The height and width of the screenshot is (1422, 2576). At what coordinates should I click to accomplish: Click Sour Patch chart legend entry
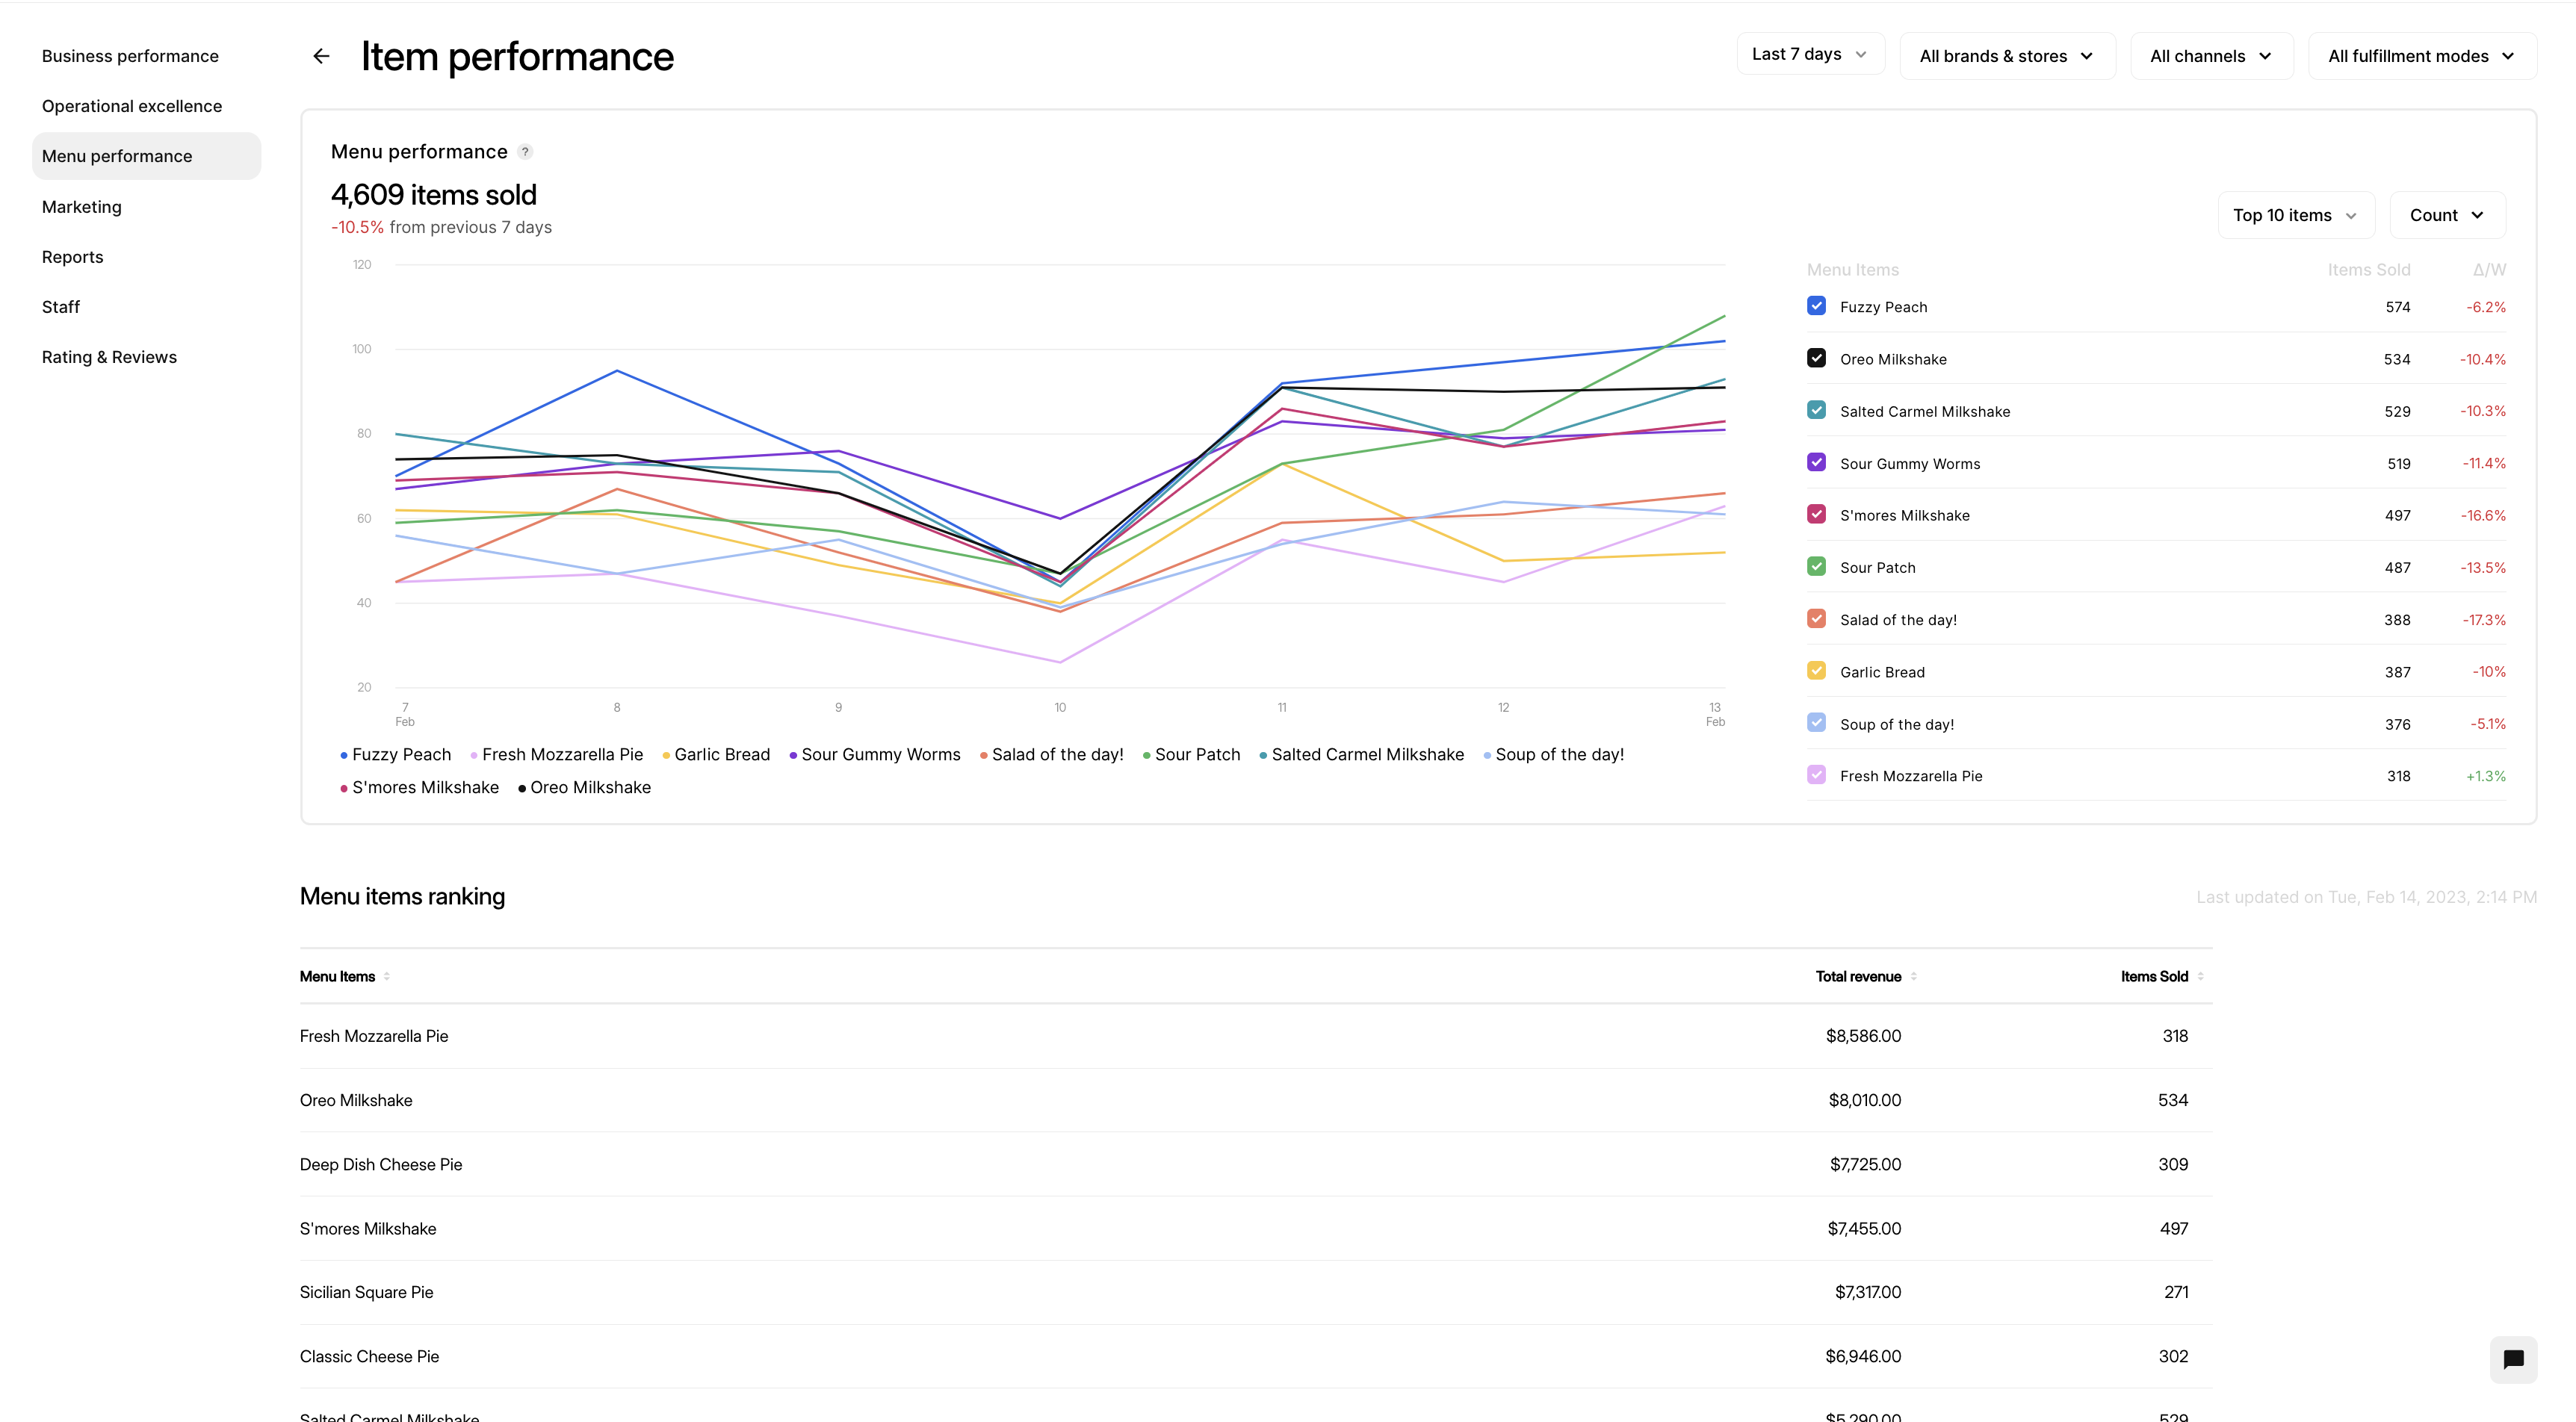pos(1192,754)
